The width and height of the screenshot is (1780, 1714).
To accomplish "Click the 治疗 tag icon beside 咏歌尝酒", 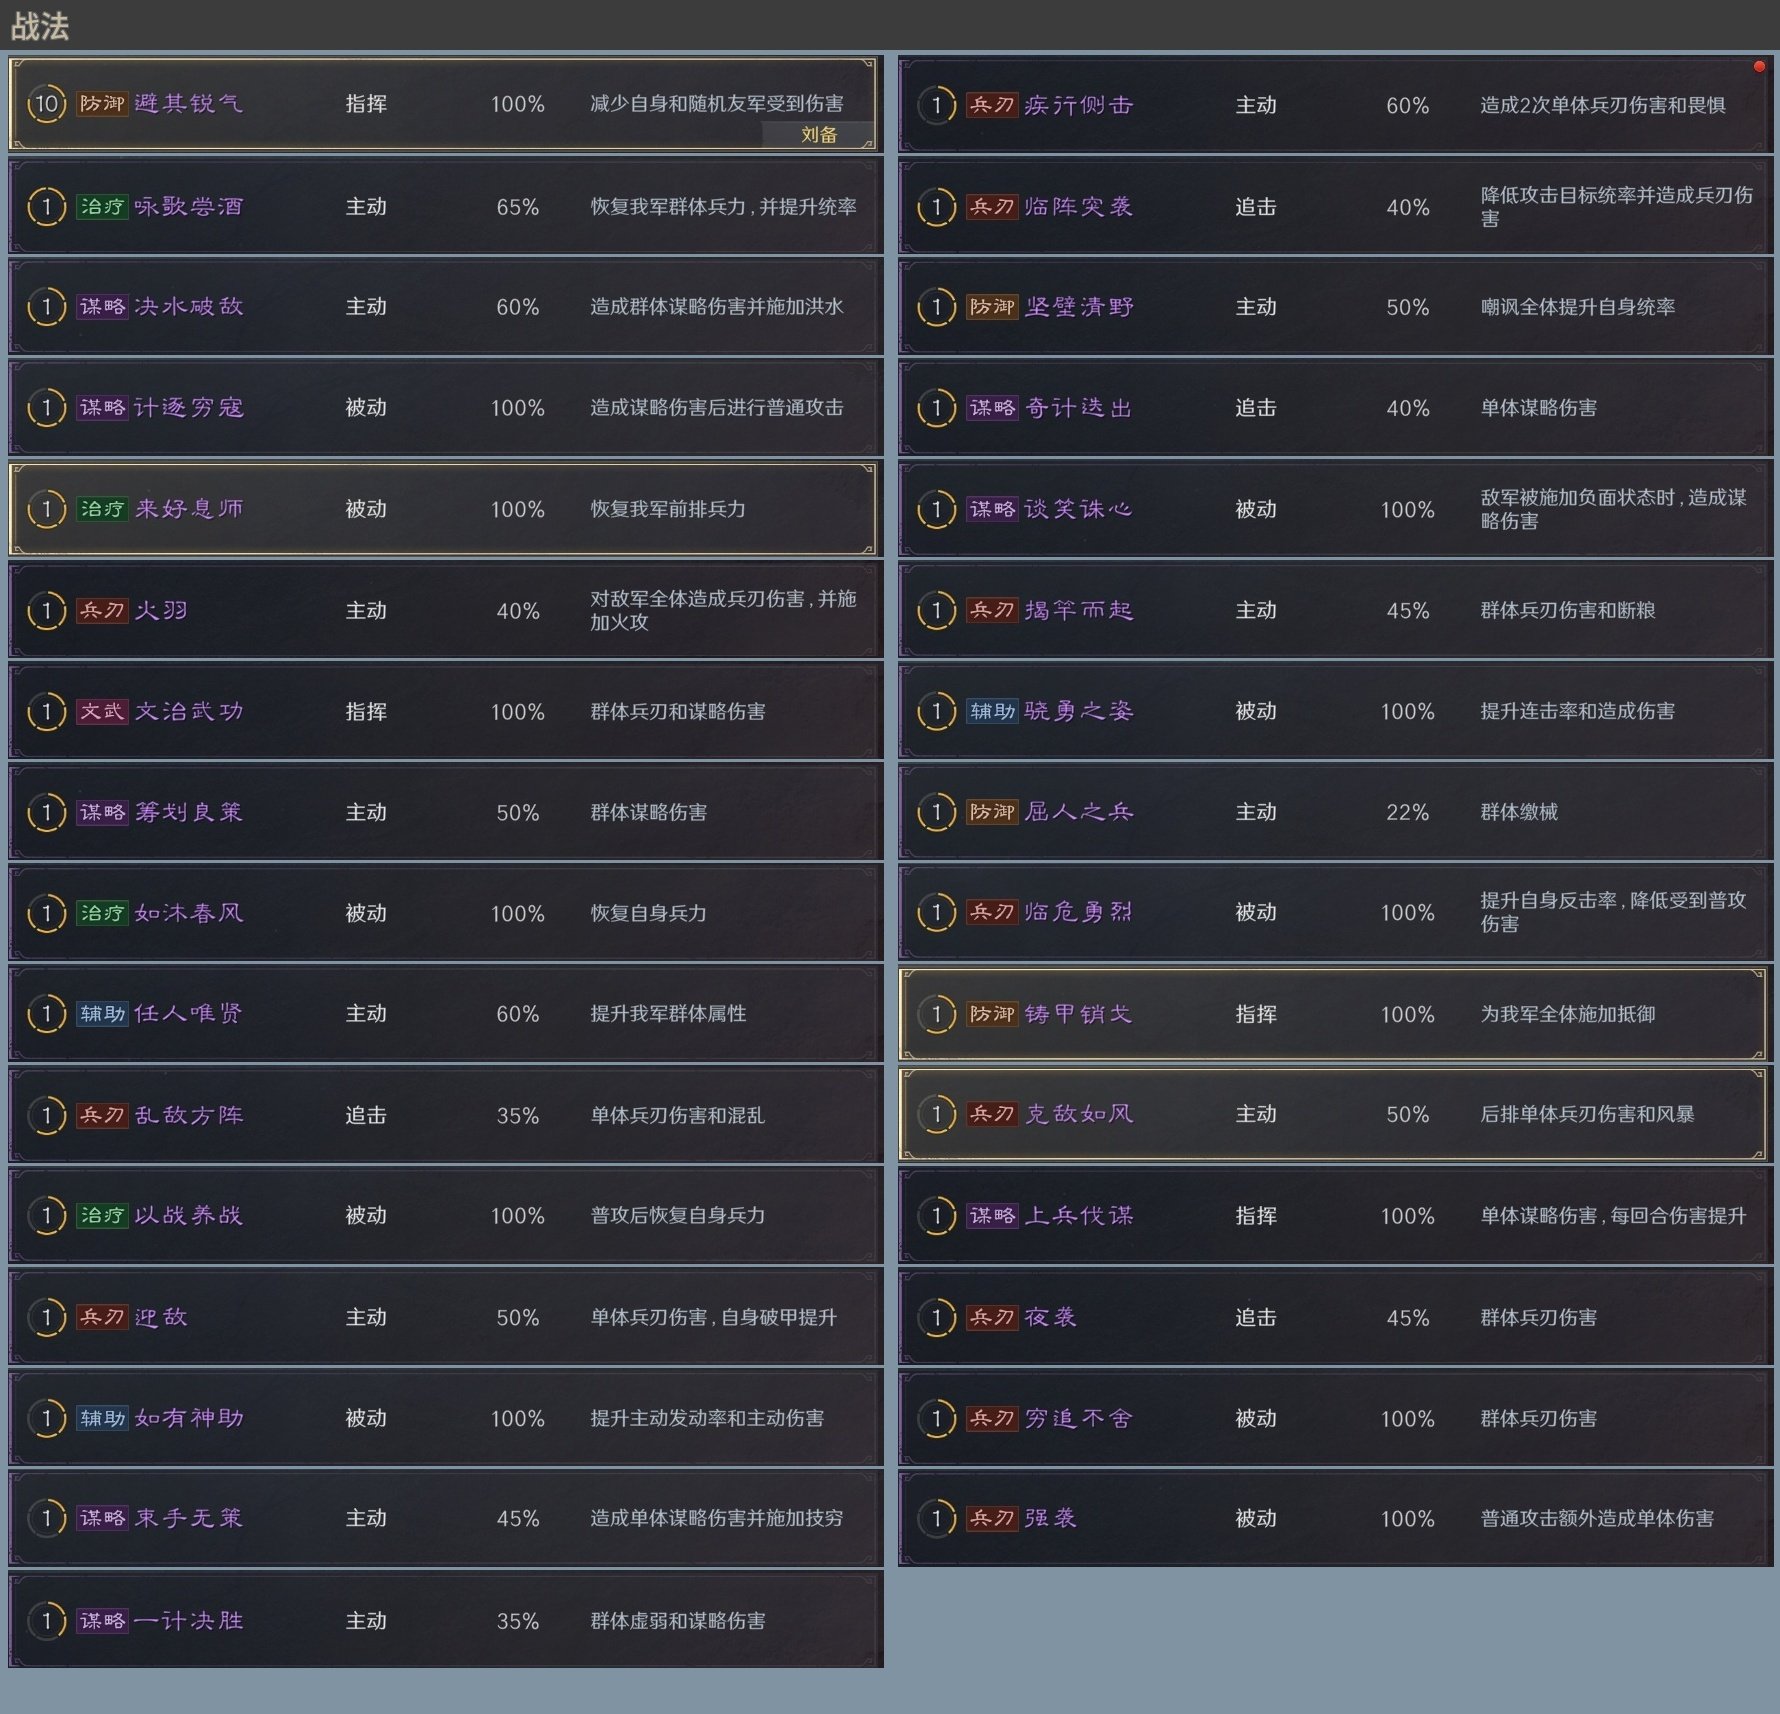I will click(x=103, y=207).
